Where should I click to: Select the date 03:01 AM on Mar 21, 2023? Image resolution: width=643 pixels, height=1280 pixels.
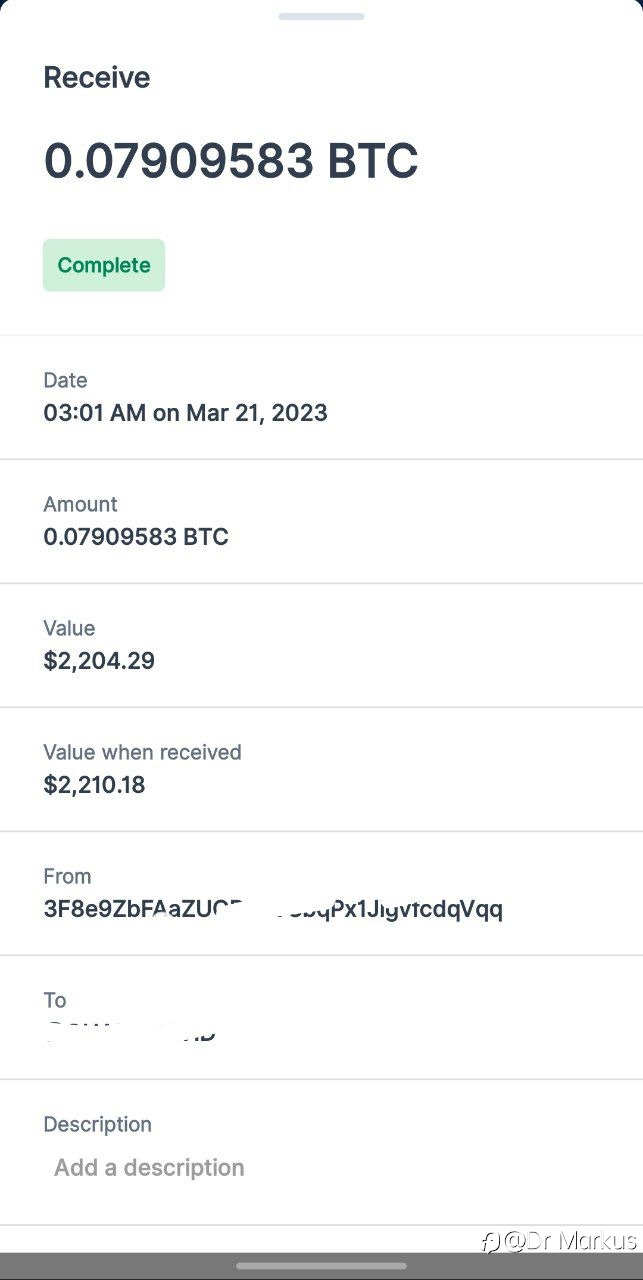click(x=185, y=413)
